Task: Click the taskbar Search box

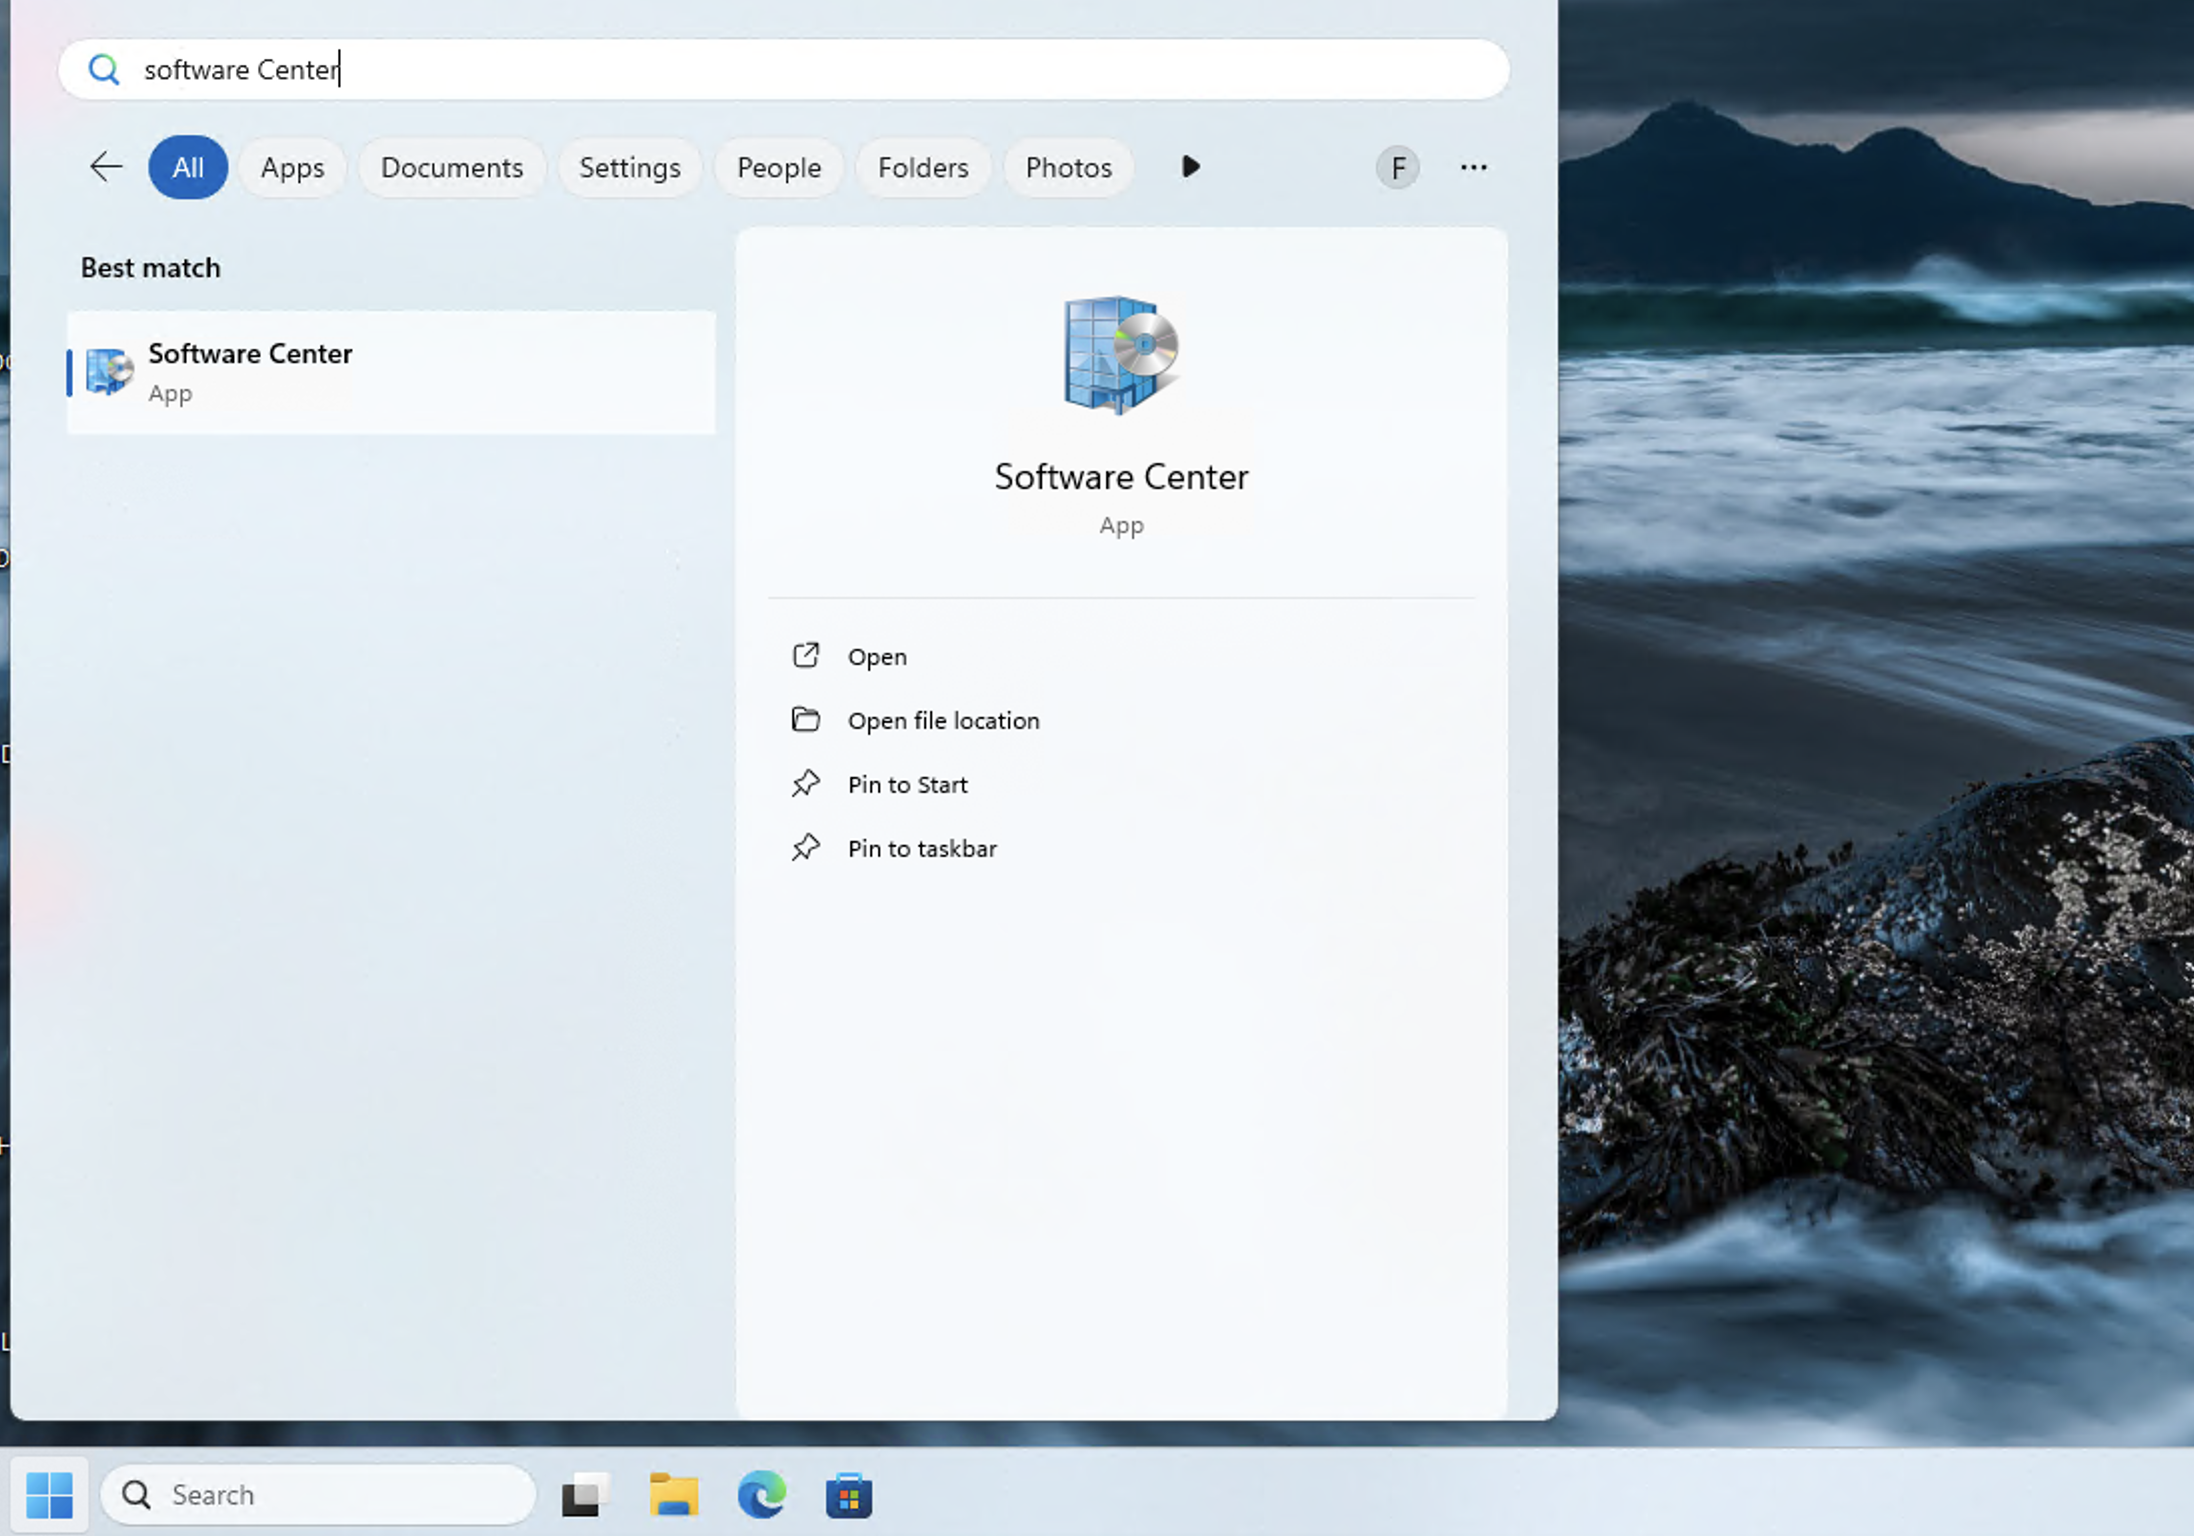Action: (x=319, y=1495)
